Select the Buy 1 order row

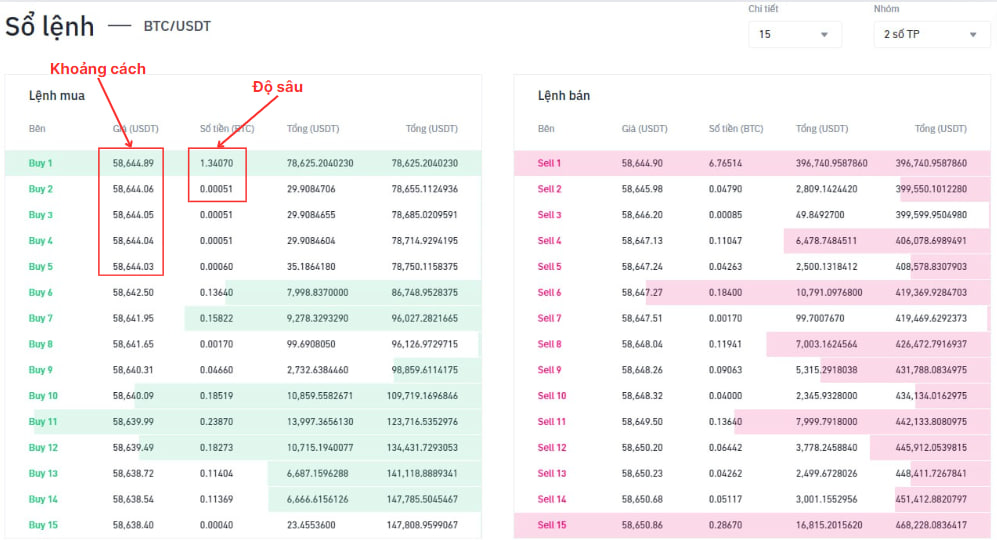(243, 163)
